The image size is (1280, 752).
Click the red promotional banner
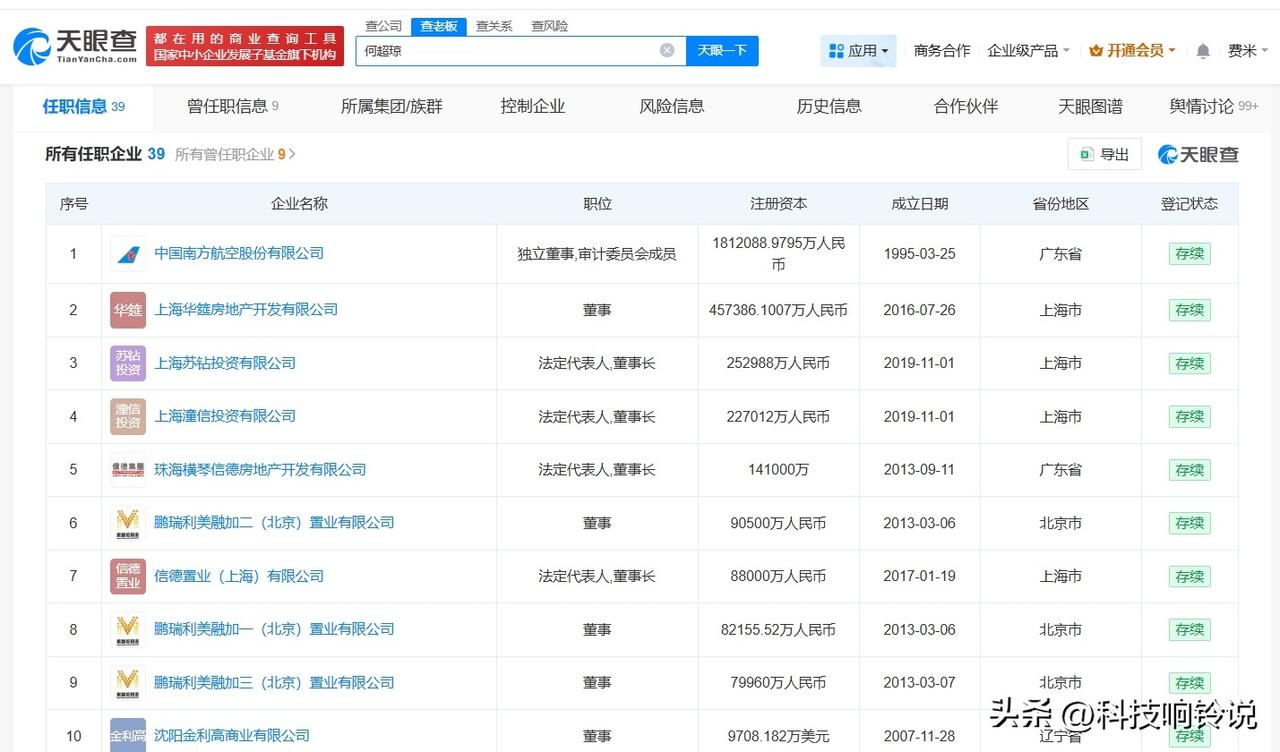coord(245,46)
